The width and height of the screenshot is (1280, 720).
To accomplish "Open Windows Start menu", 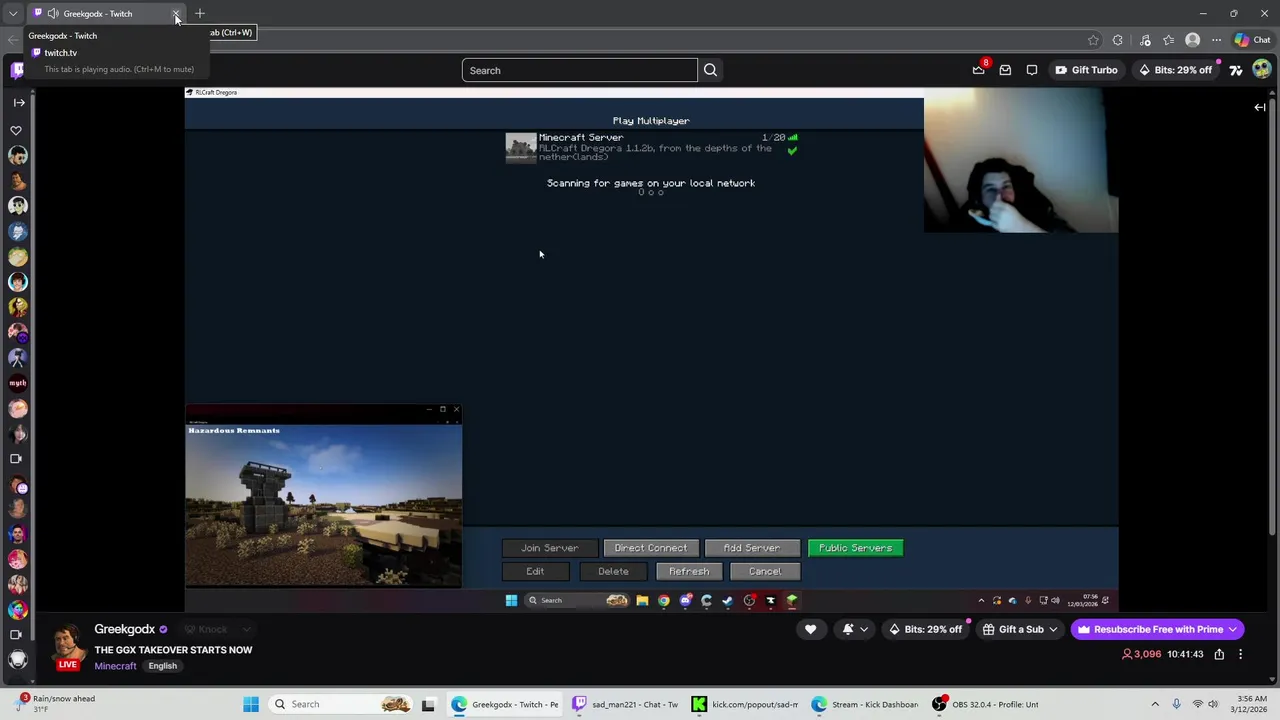I will click(x=251, y=704).
